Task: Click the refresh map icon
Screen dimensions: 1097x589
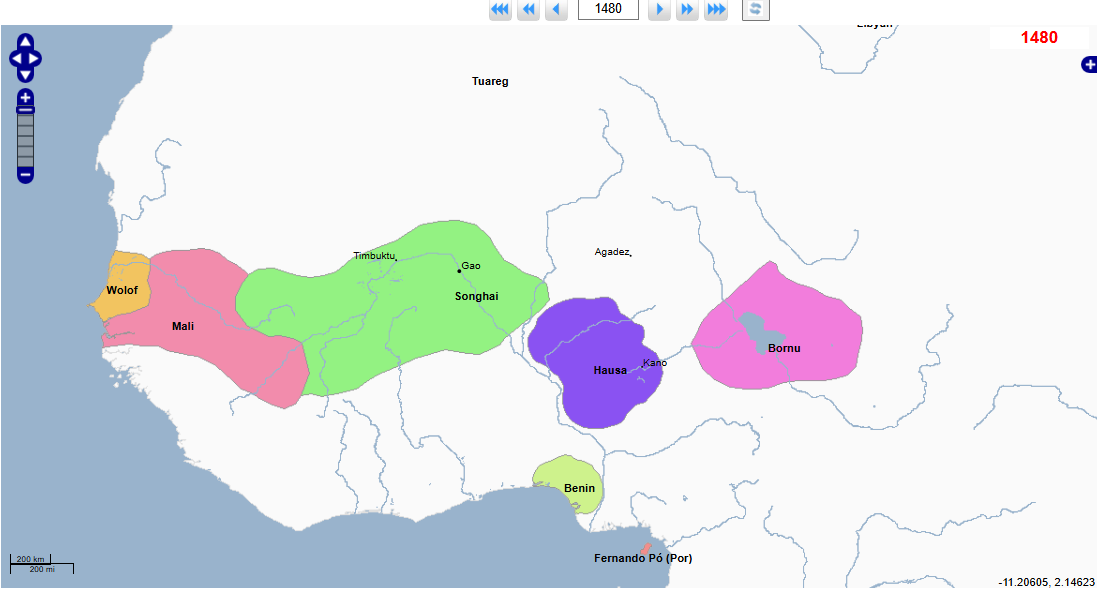Action: (x=756, y=9)
